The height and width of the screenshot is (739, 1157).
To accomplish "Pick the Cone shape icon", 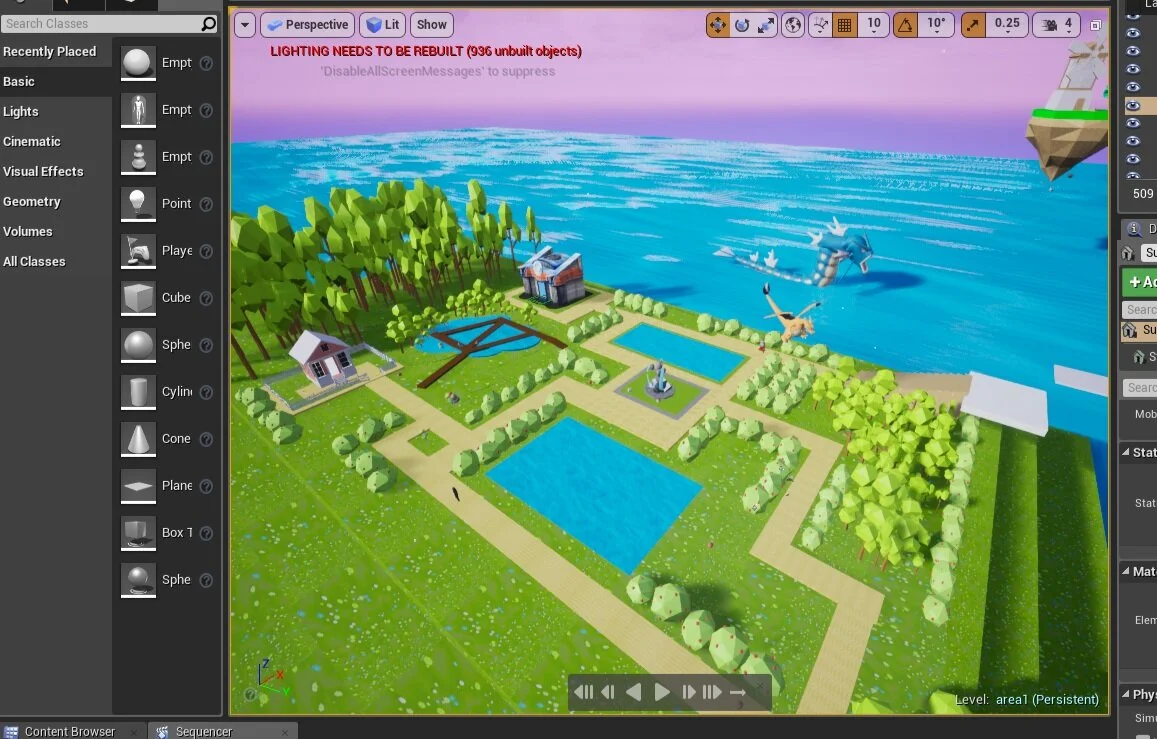I will click(138, 439).
